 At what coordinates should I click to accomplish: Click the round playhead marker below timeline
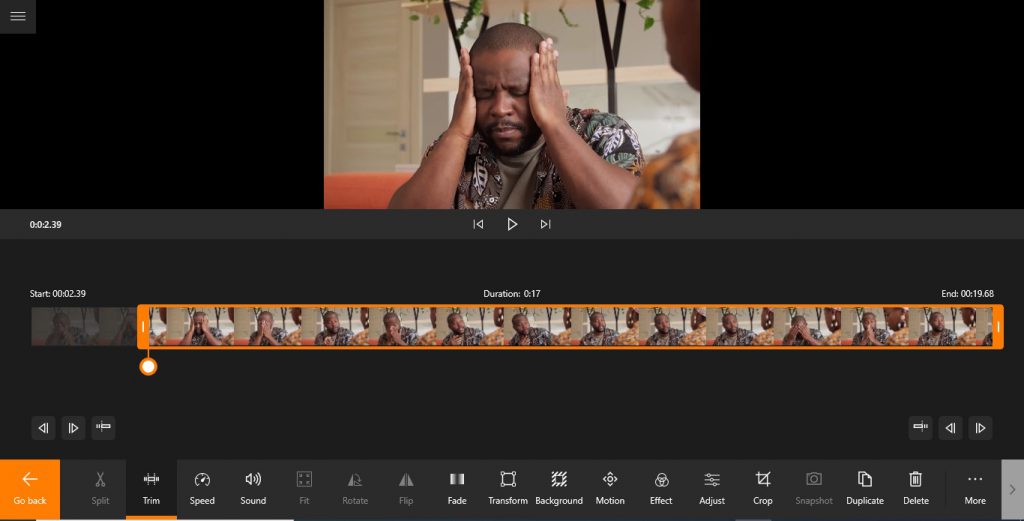point(148,367)
